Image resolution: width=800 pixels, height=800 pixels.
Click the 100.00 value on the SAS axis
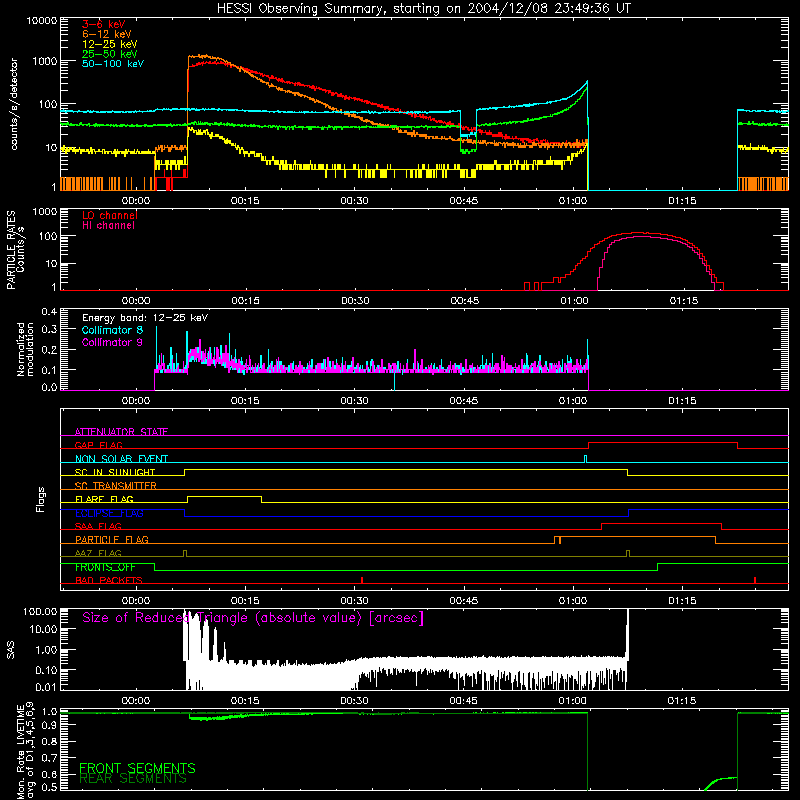pyautogui.click(x=40, y=612)
